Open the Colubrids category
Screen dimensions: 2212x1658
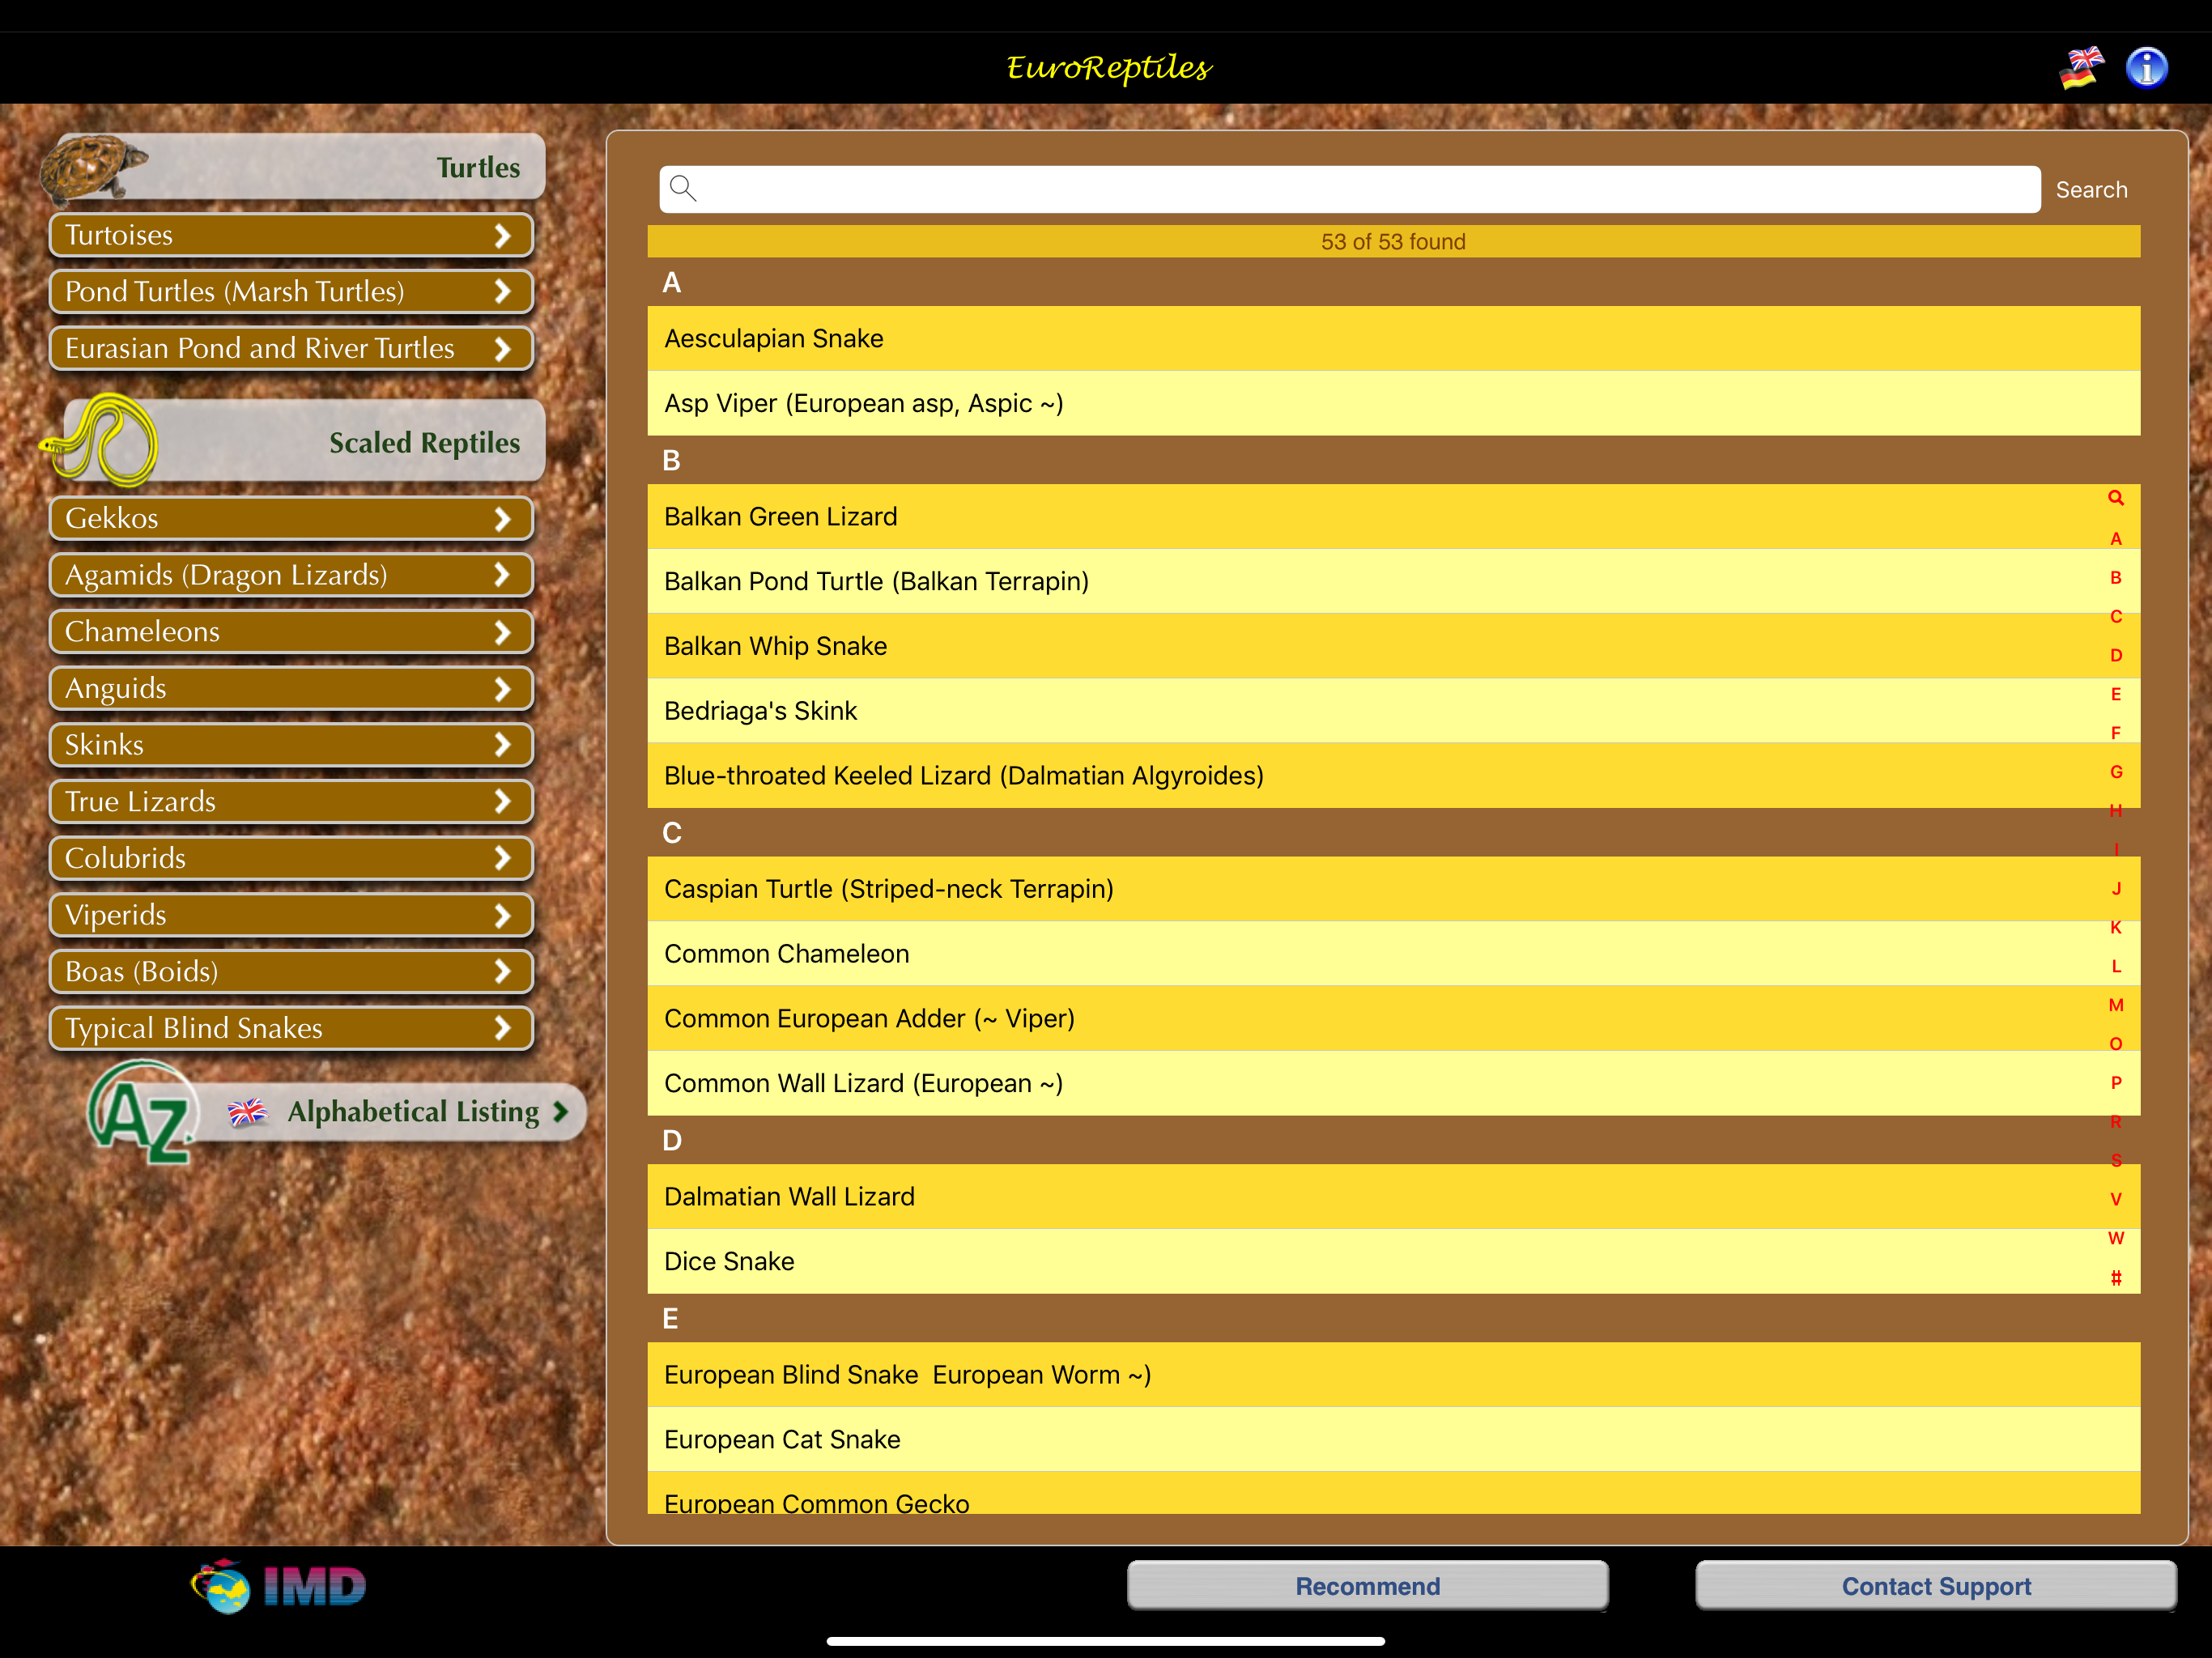[x=291, y=858]
